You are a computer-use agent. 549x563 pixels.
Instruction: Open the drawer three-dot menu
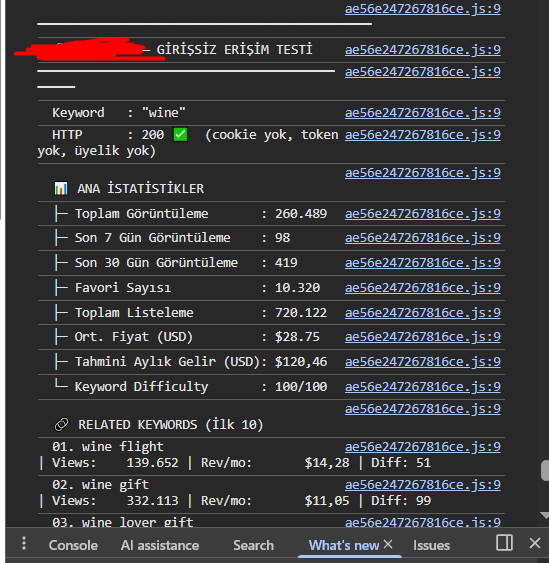coord(24,543)
